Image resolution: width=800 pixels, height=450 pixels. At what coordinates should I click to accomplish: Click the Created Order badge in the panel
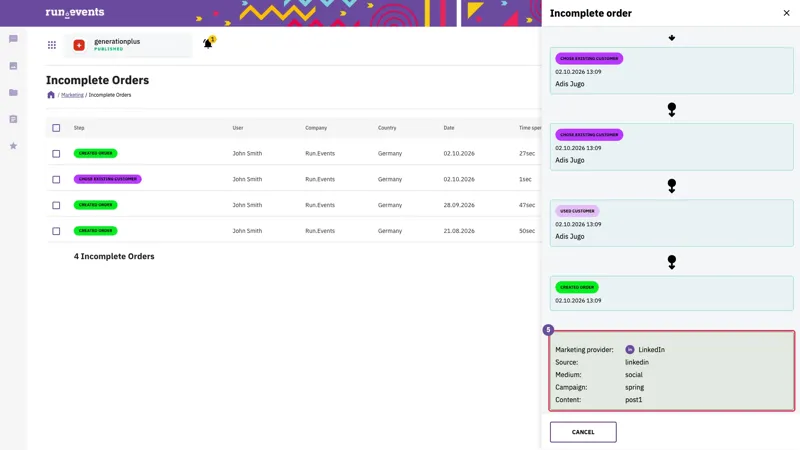click(x=577, y=287)
